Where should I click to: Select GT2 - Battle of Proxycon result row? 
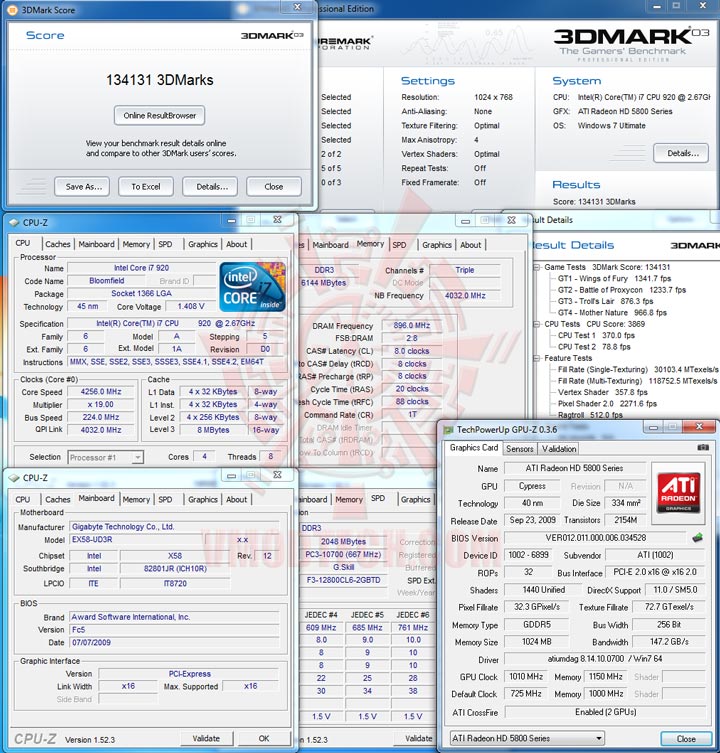click(622, 290)
